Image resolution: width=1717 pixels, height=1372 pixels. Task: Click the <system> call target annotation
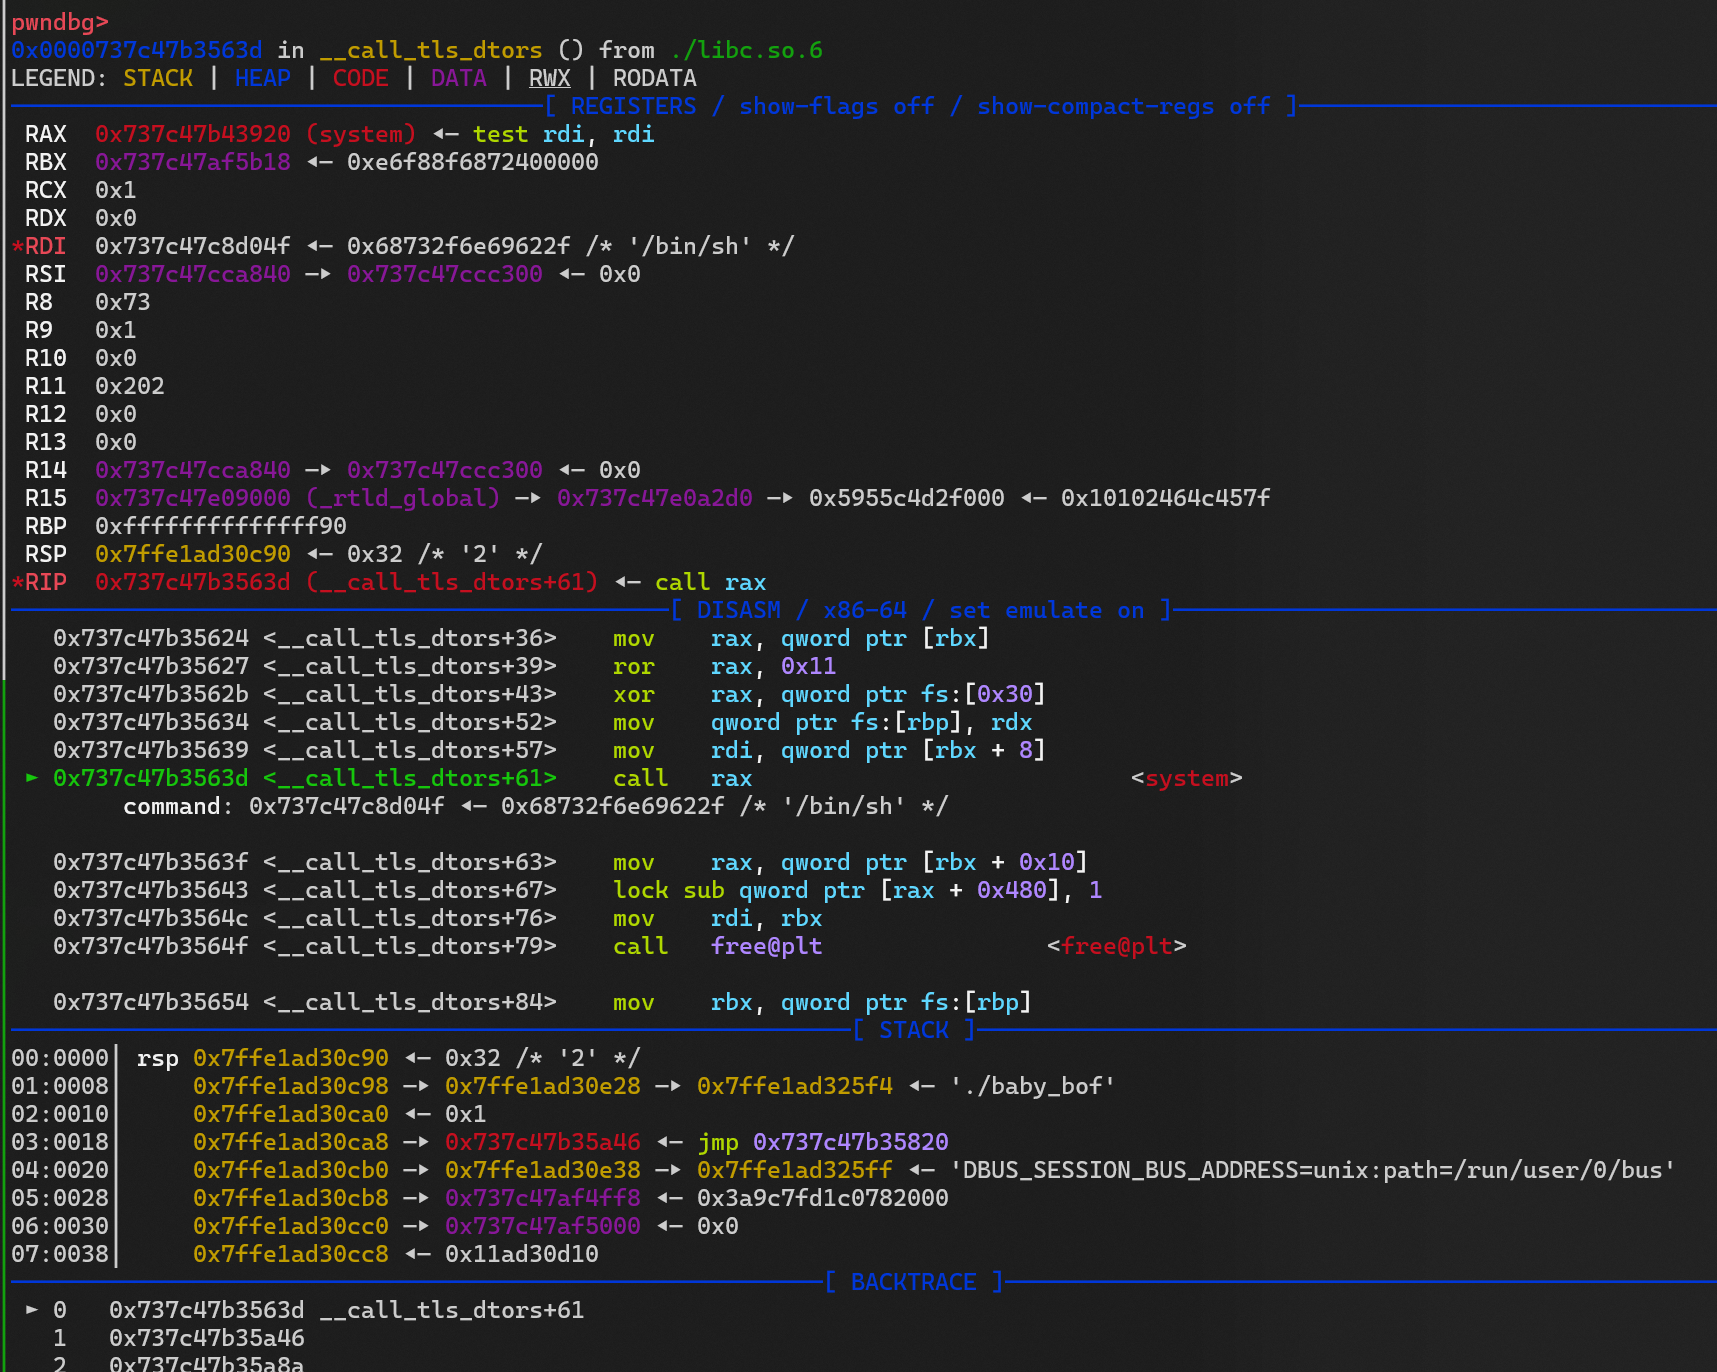coord(1186,778)
